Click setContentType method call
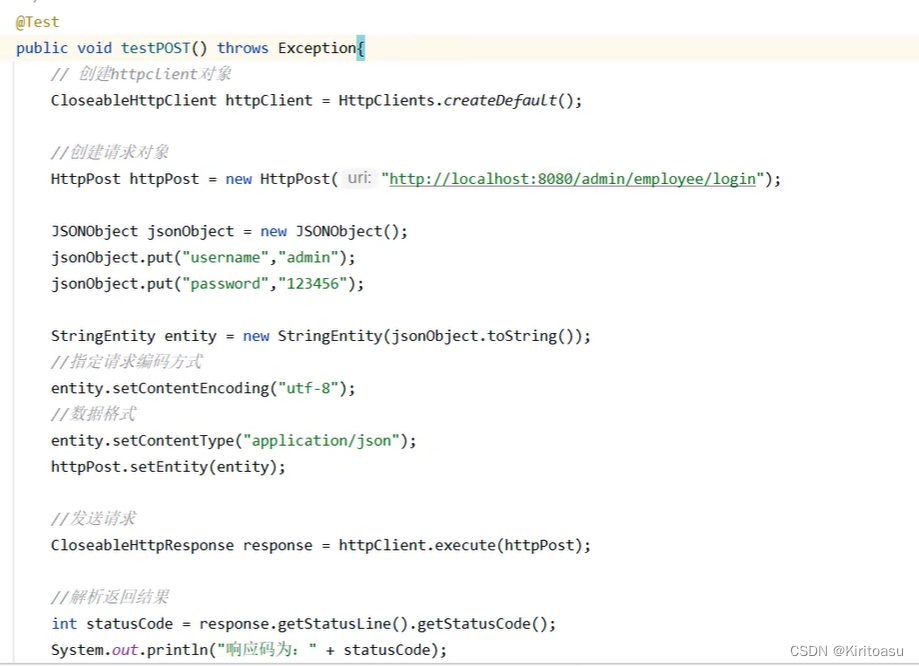 [x=173, y=440]
